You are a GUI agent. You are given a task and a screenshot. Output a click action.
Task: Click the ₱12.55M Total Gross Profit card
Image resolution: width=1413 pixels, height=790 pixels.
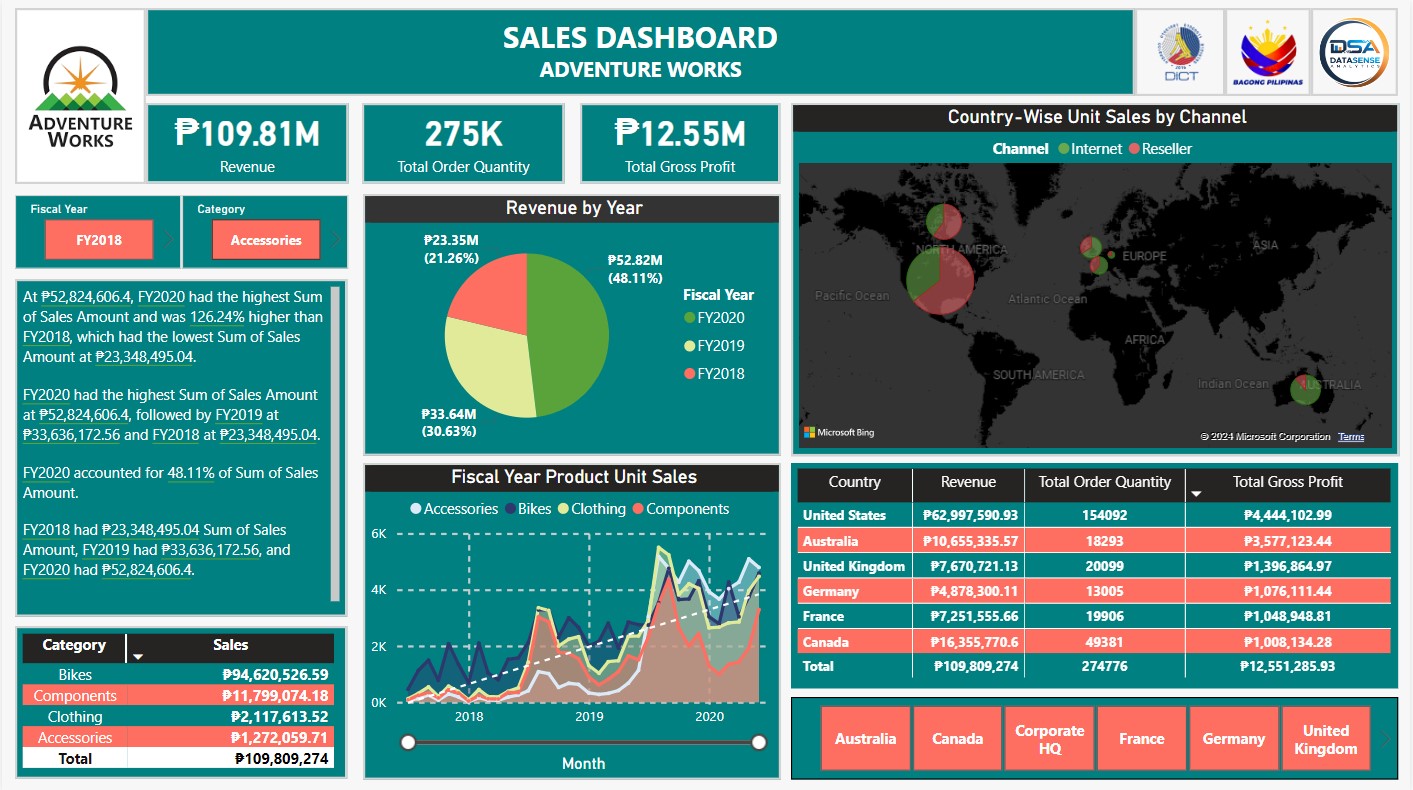click(680, 143)
